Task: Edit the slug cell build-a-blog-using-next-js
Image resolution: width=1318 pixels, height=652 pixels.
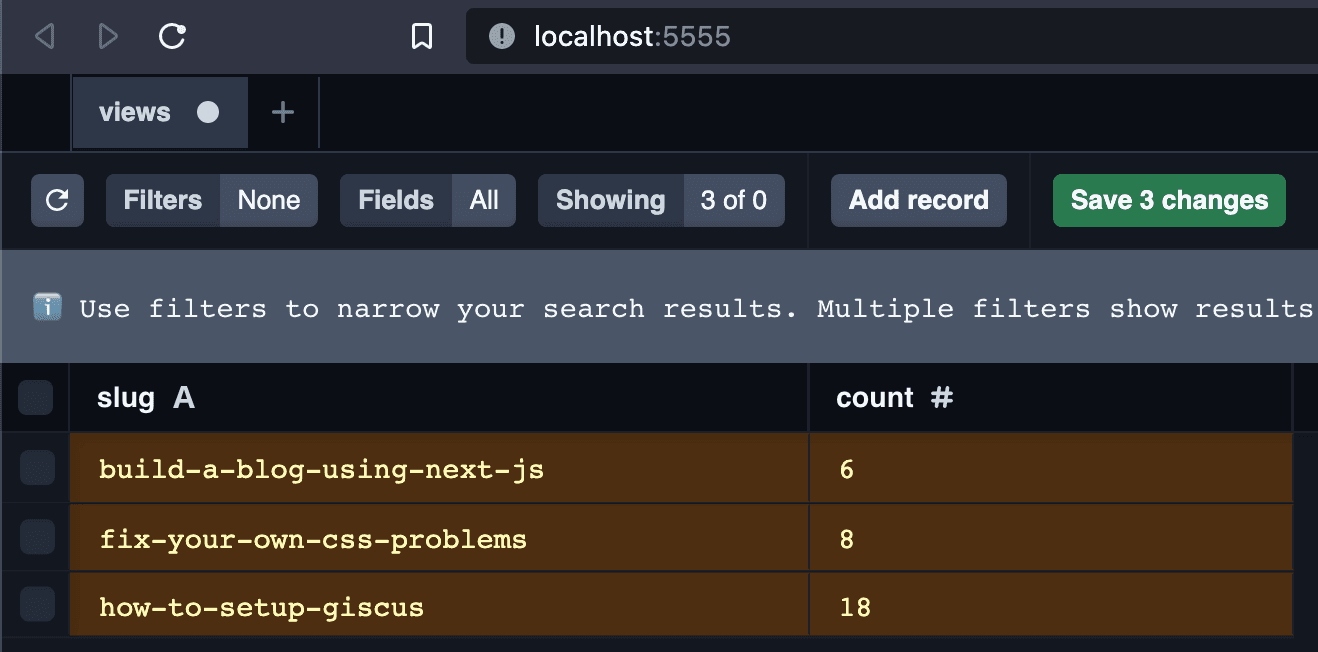Action: 439,468
